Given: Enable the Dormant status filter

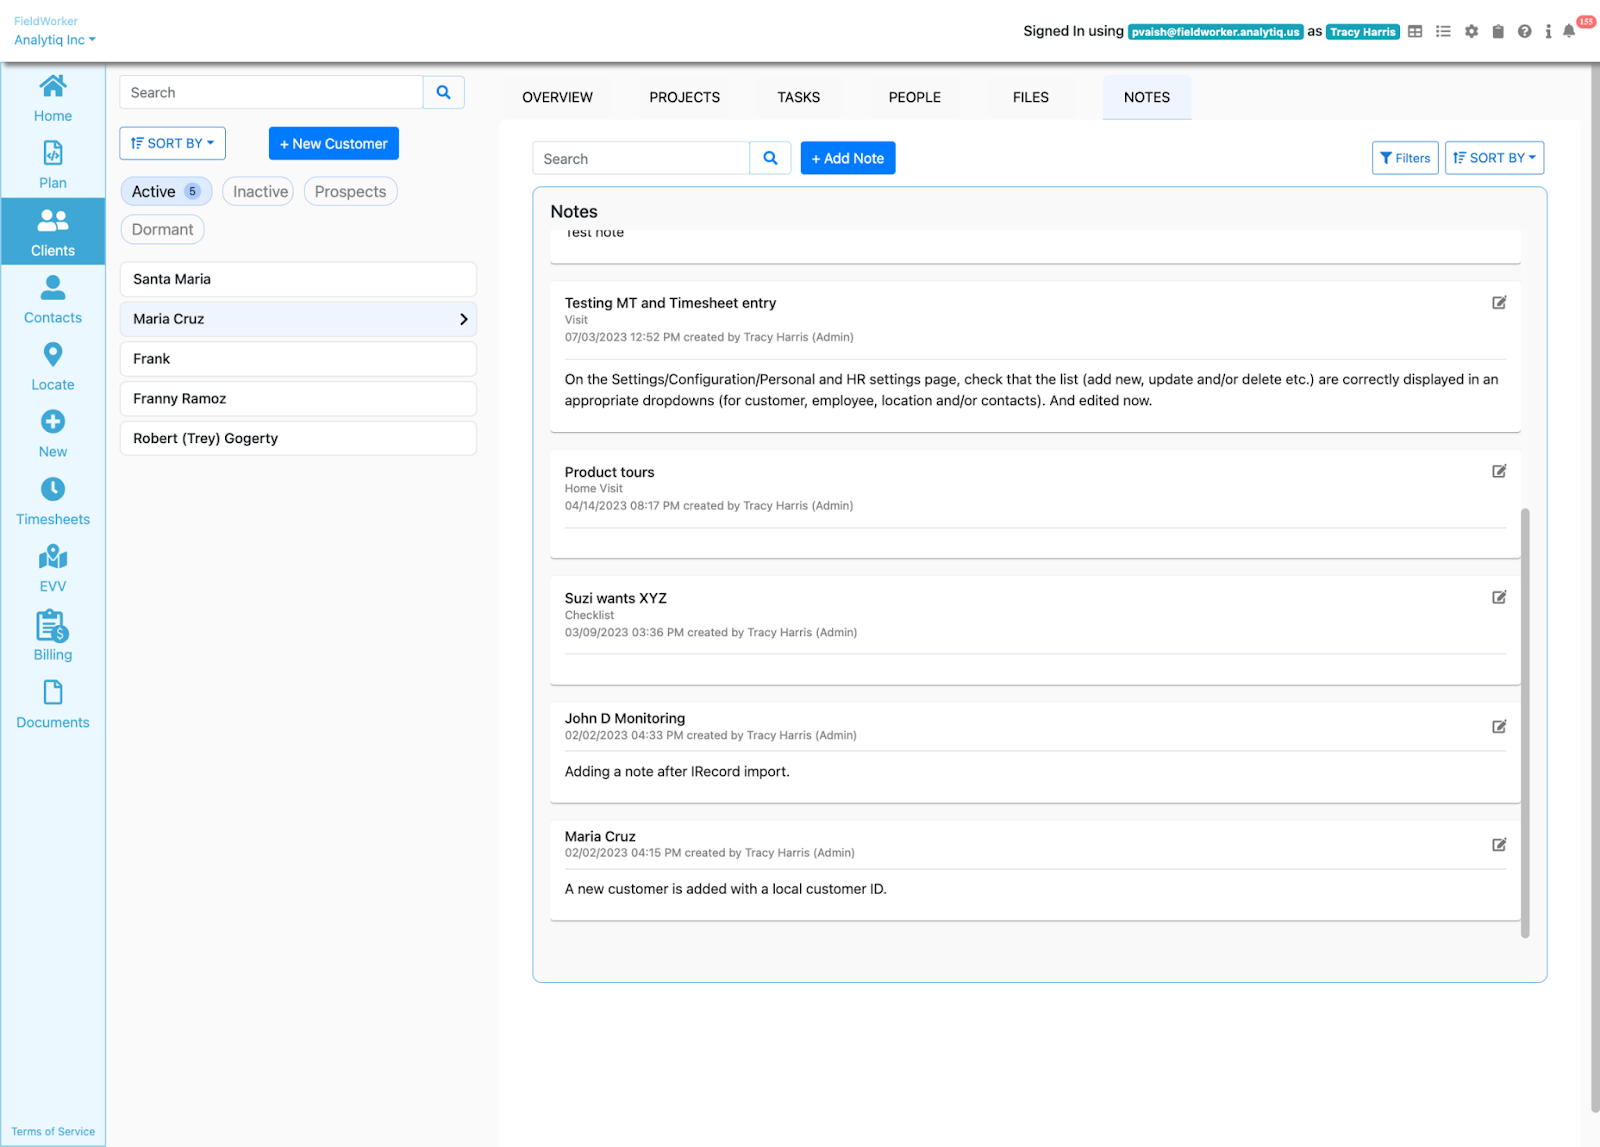Looking at the screenshot, I should pyautogui.click(x=162, y=230).
